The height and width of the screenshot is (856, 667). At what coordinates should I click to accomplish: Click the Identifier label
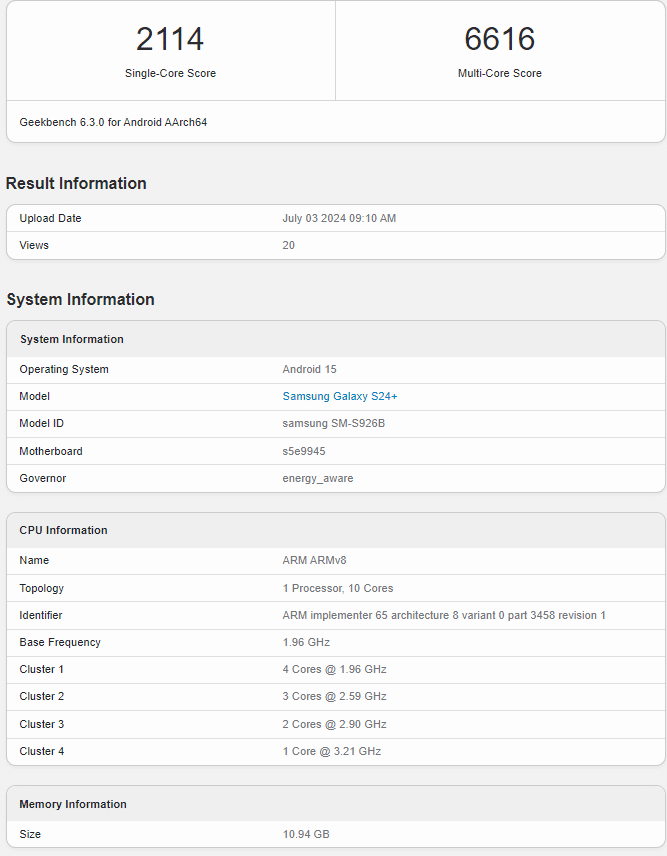click(40, 615)
